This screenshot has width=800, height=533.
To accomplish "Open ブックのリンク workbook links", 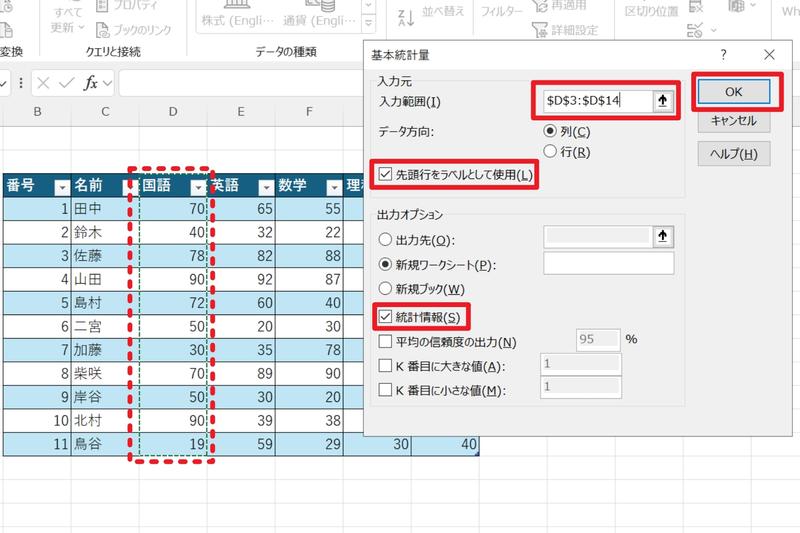I will 134,30.
